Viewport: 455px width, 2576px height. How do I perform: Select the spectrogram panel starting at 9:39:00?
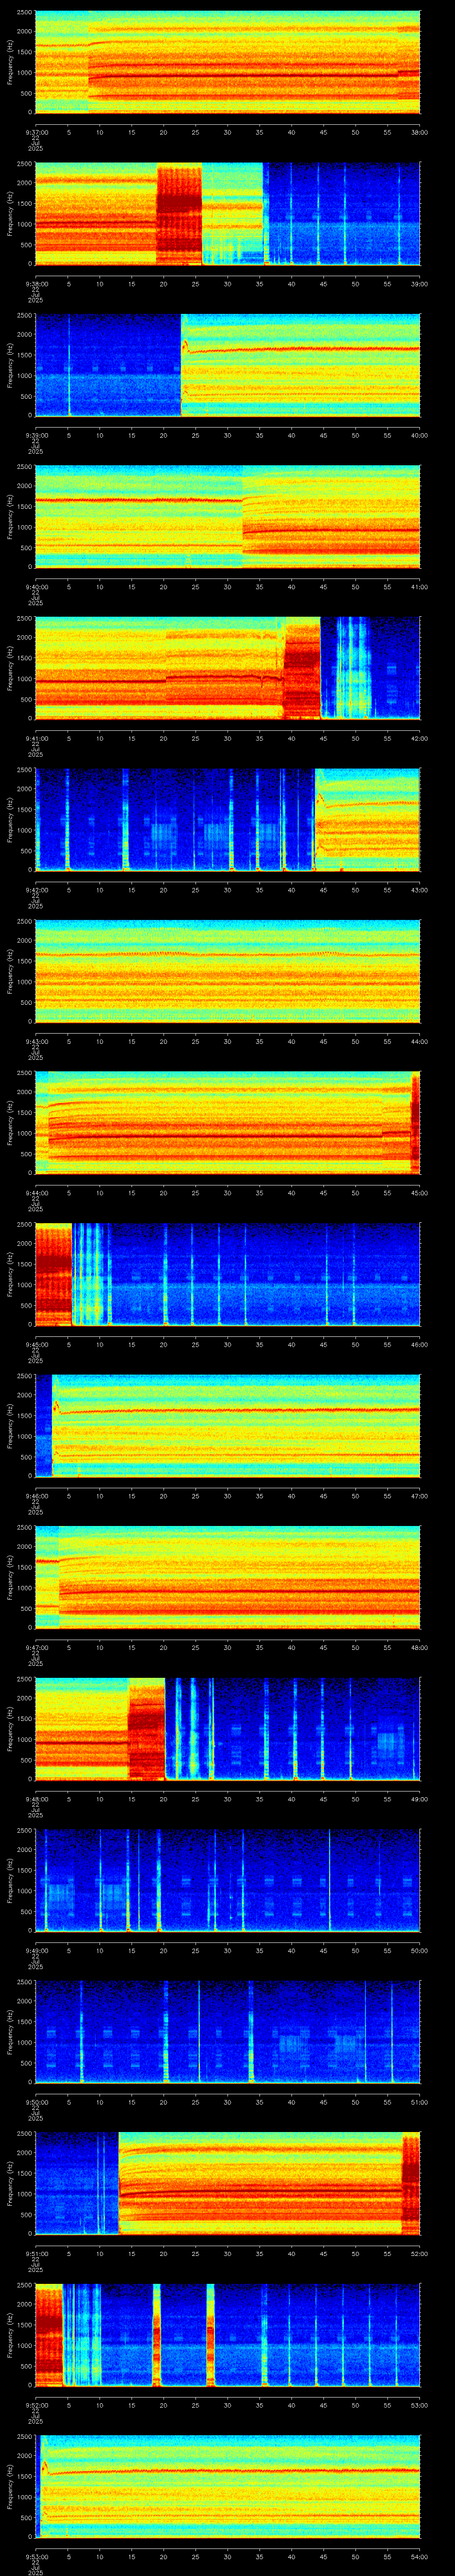[228, 366]
